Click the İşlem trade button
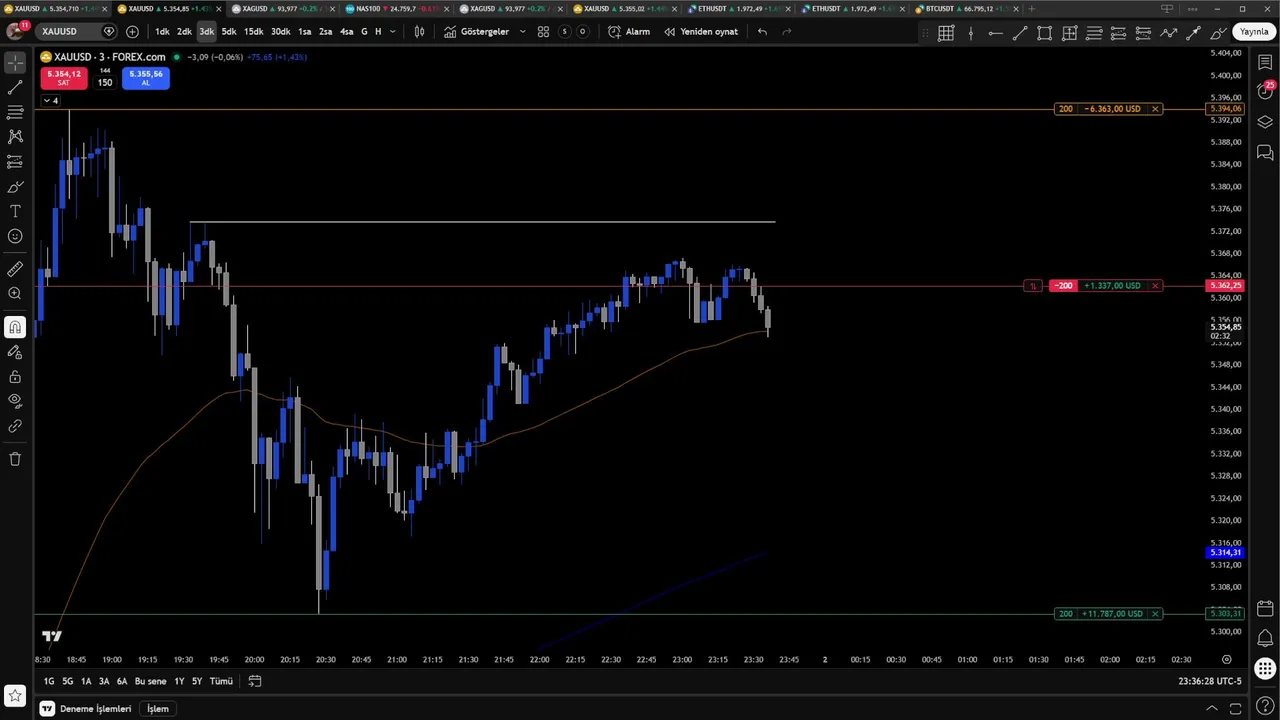 158,709
